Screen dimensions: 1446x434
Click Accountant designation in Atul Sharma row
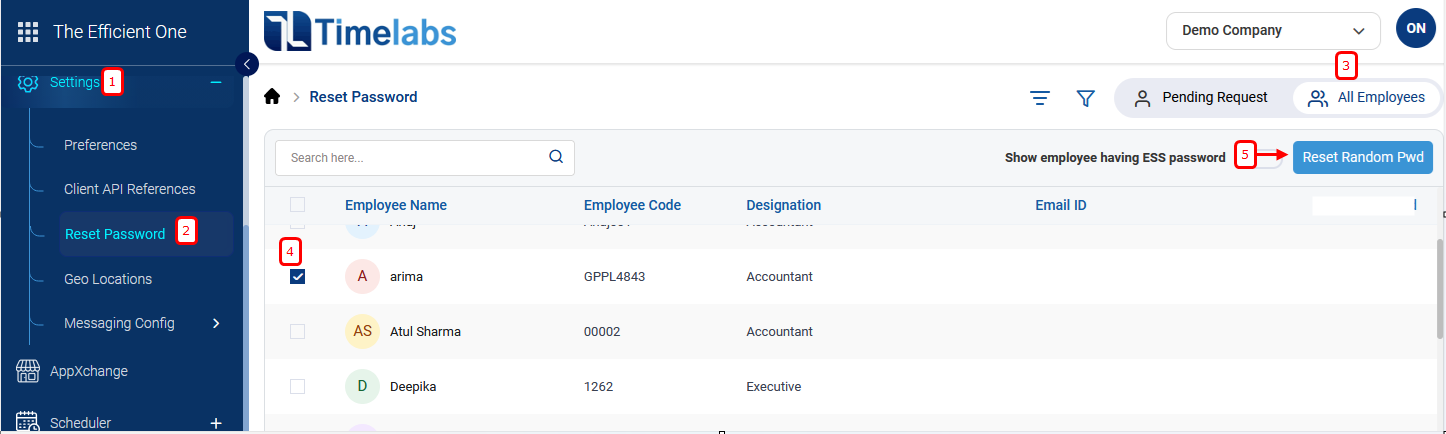coord(779,332)
